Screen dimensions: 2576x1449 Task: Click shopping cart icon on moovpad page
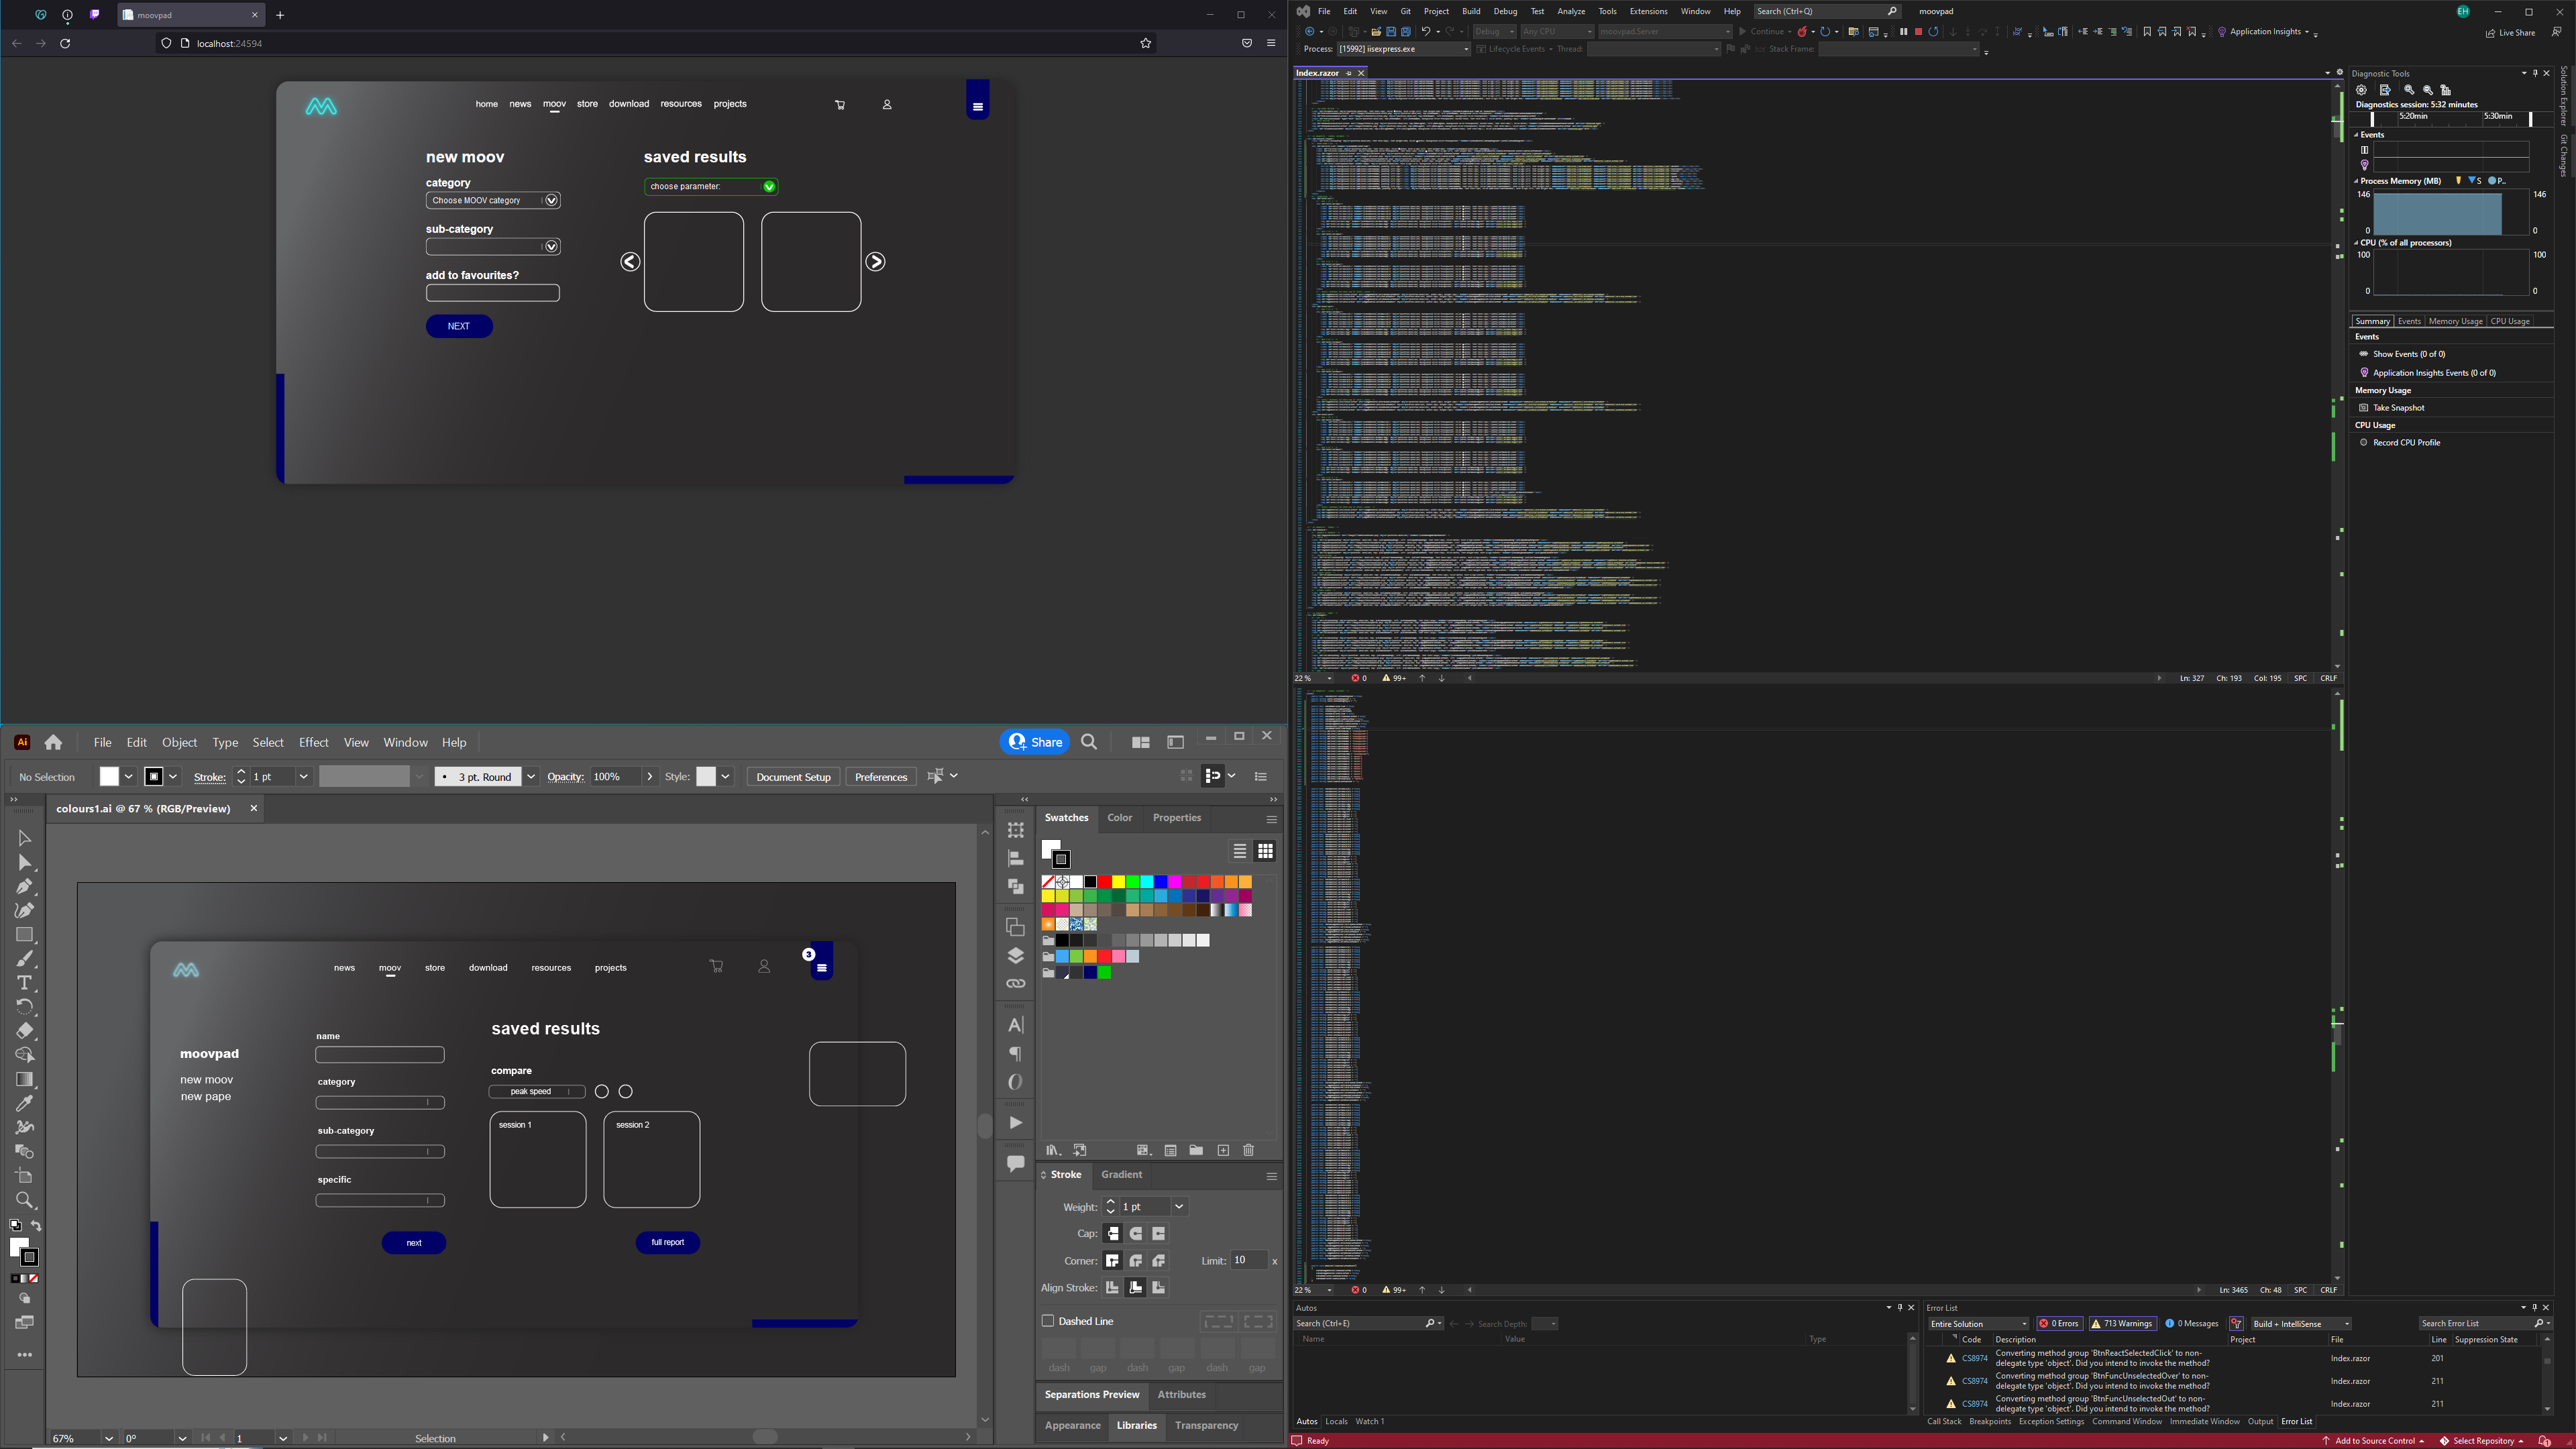(x=840, y=105)
